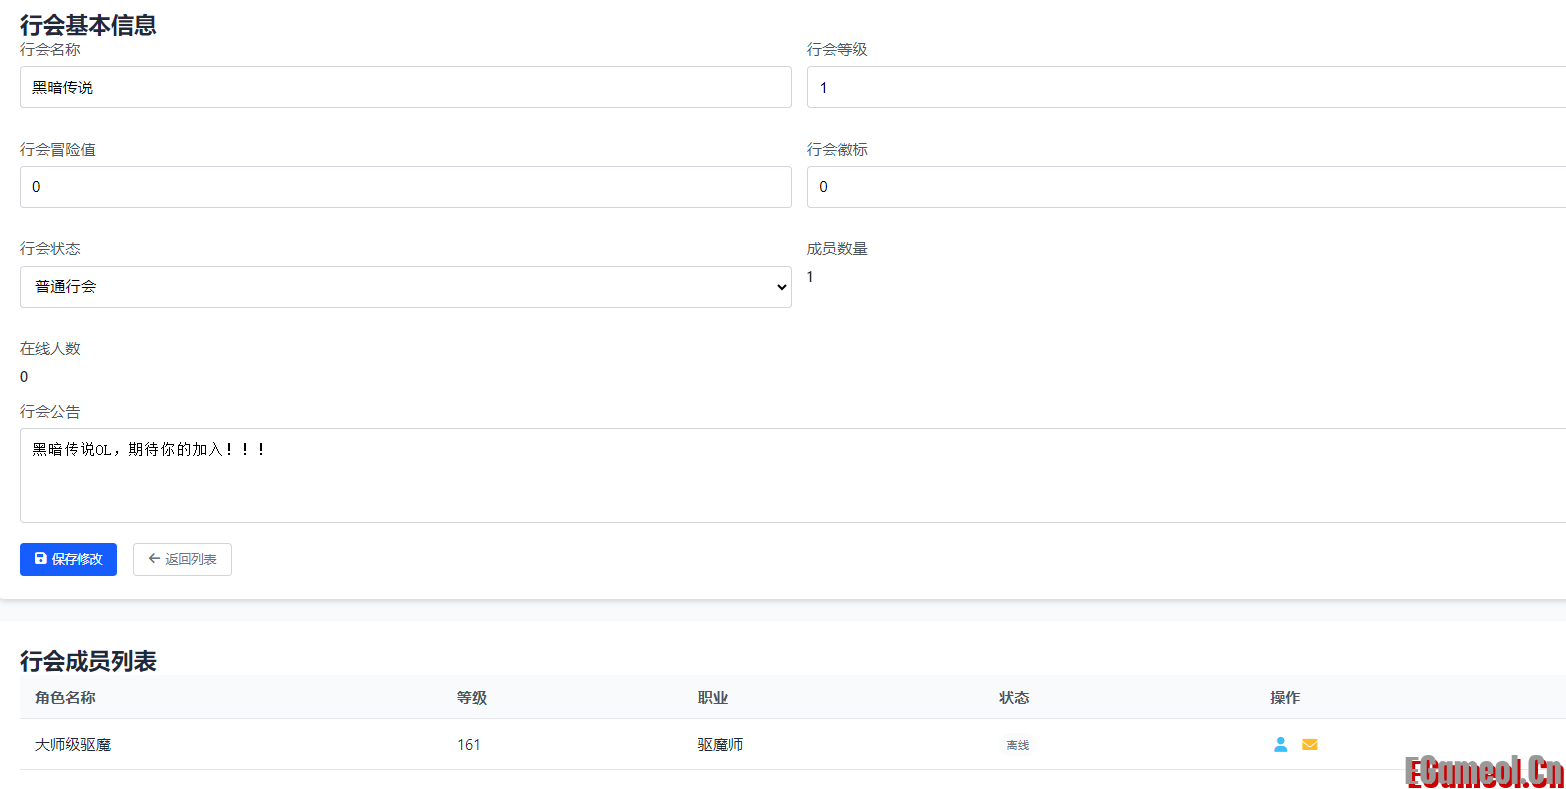Screen dimensions: 1566x789
Task: Click inside the 行会名称 field showing 黑暗传说
Action: (x=405, y=87)
